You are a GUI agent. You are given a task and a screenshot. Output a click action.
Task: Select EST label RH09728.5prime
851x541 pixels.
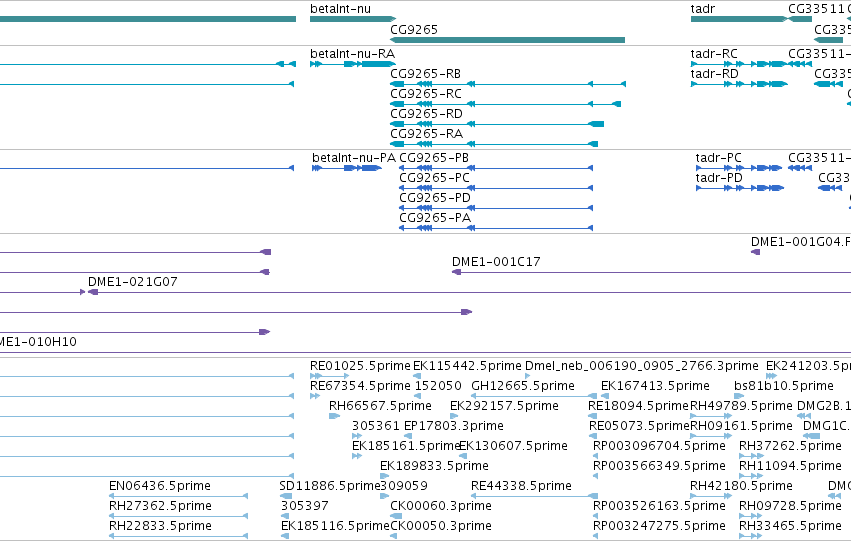tap(790, 507)
